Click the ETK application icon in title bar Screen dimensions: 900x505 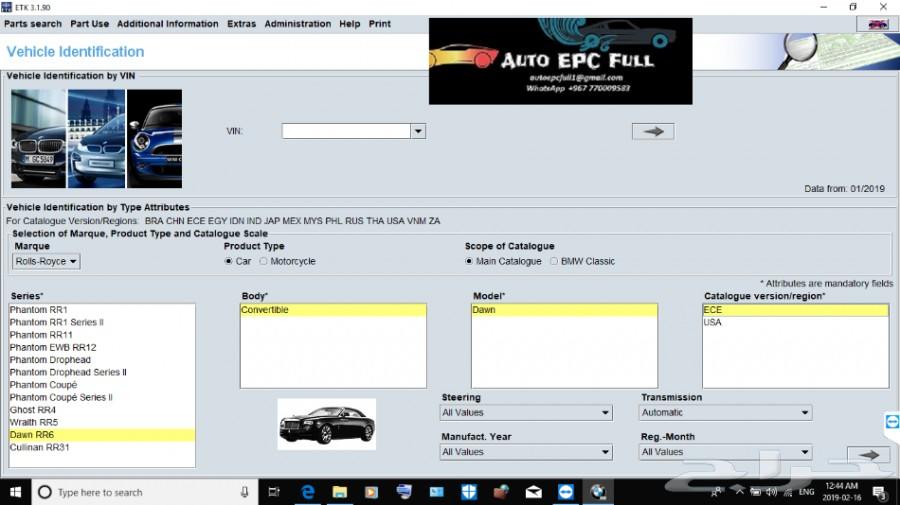[x=6, y=7]
